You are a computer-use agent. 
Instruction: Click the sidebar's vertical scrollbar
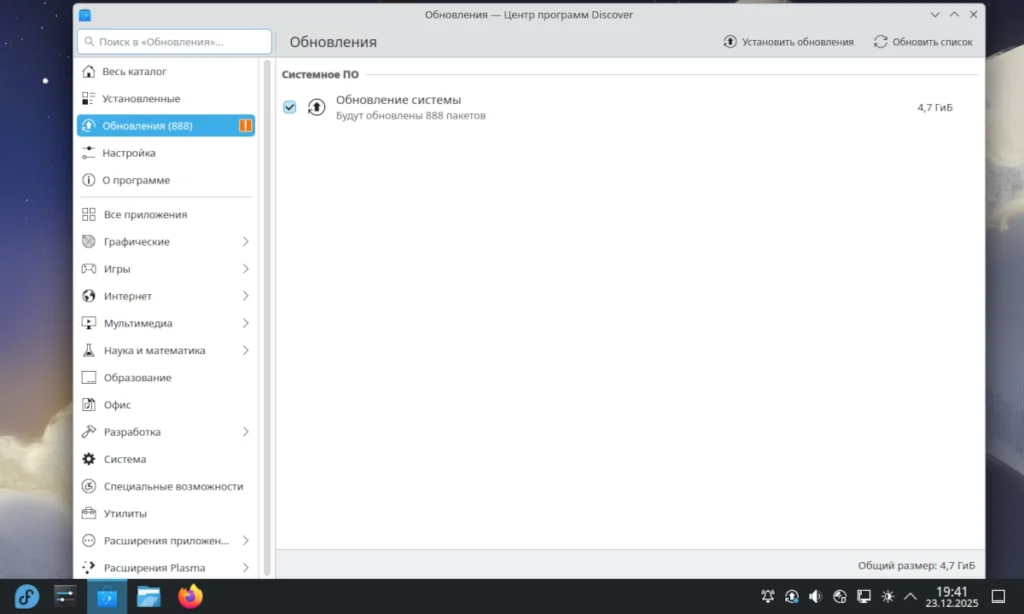pyautogui.click(x=266, y=318)
